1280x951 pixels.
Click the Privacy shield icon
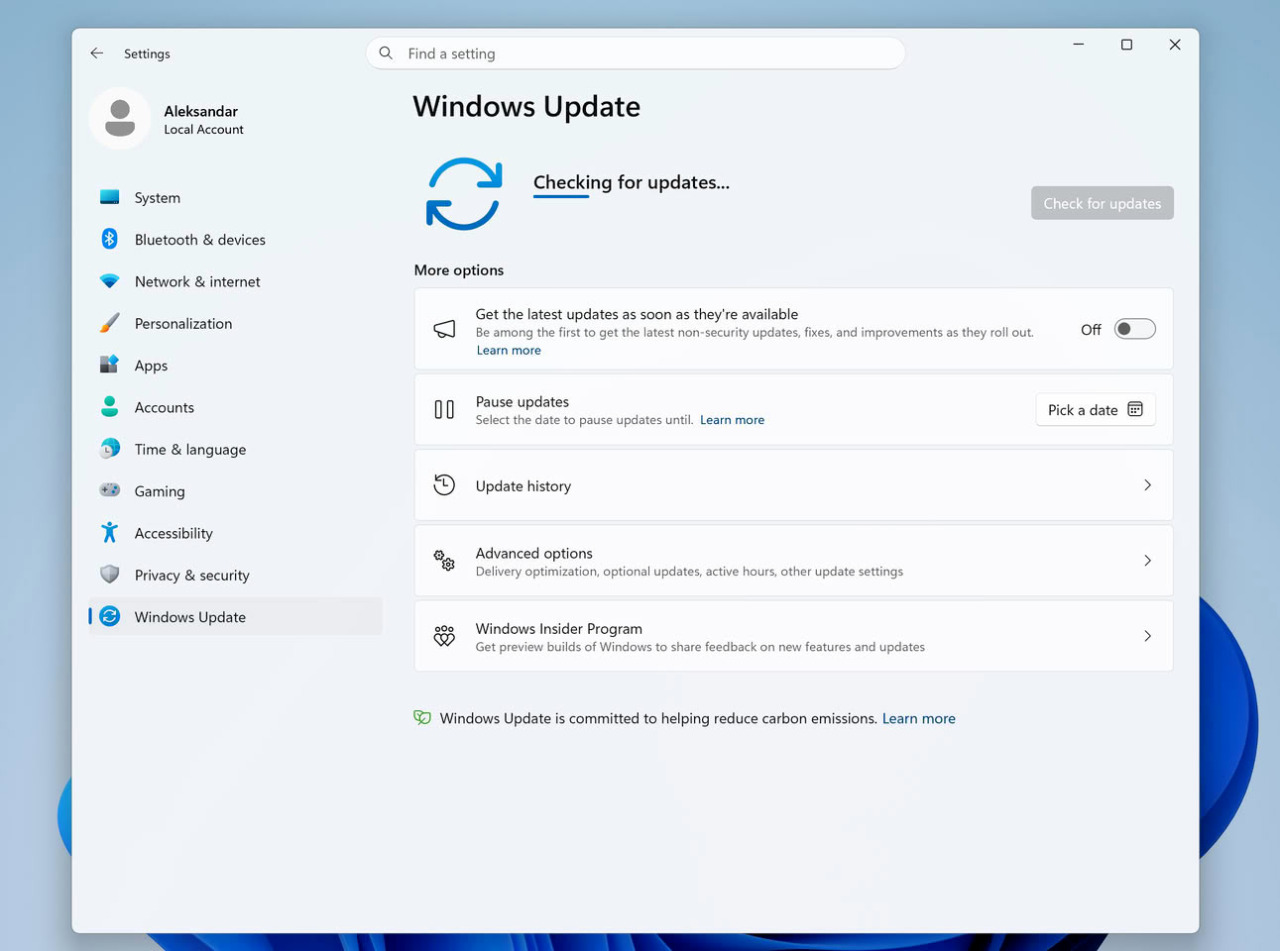110,575
